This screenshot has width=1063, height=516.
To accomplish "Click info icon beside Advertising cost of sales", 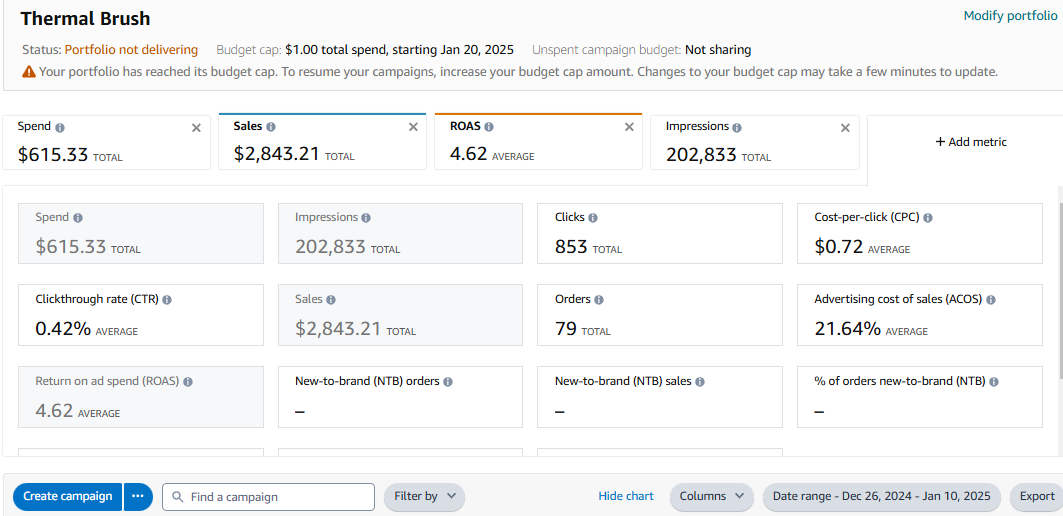I will 990,299.
